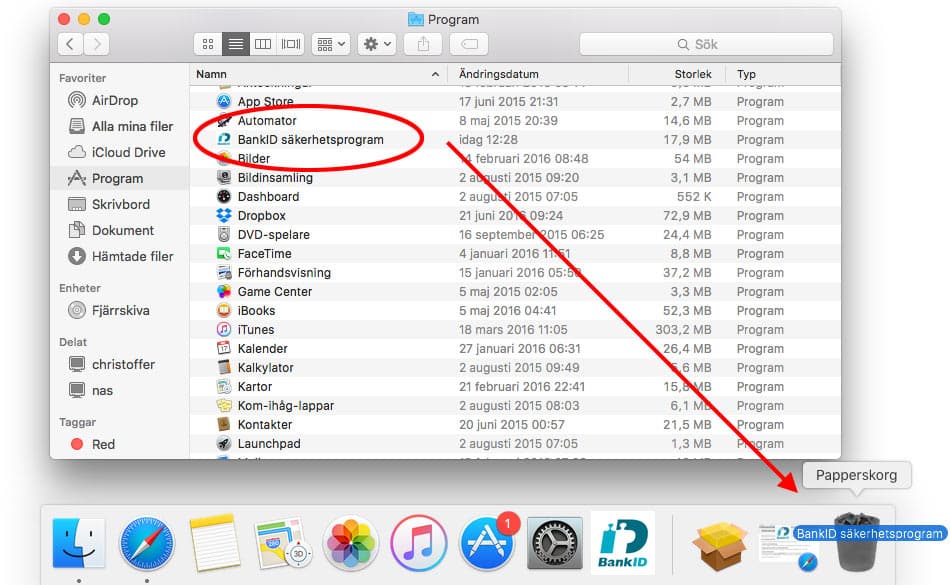The width and height of the screenshot is (950, 585).
Task: Select the FaceTime app icon
Action: 224,254
